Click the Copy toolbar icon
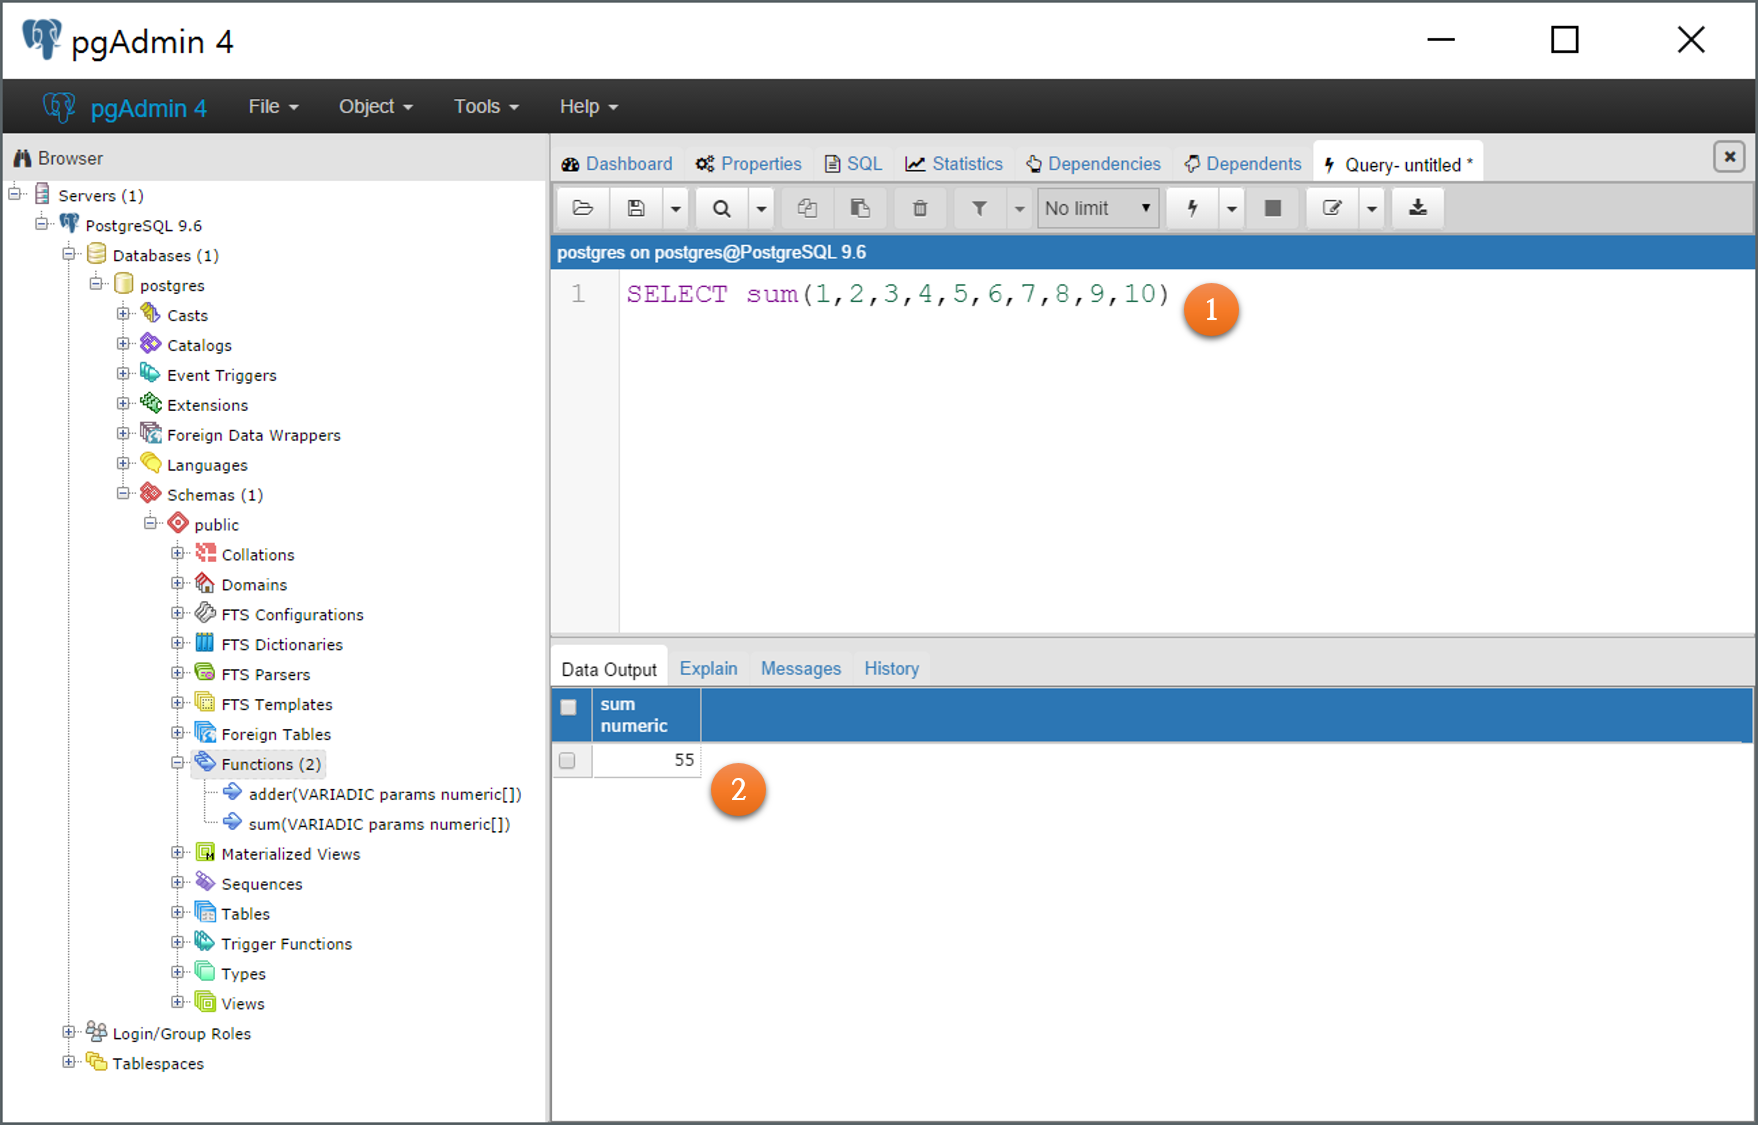The width and height of the screenshot is (1758, 1125). (x=807, y=208)
